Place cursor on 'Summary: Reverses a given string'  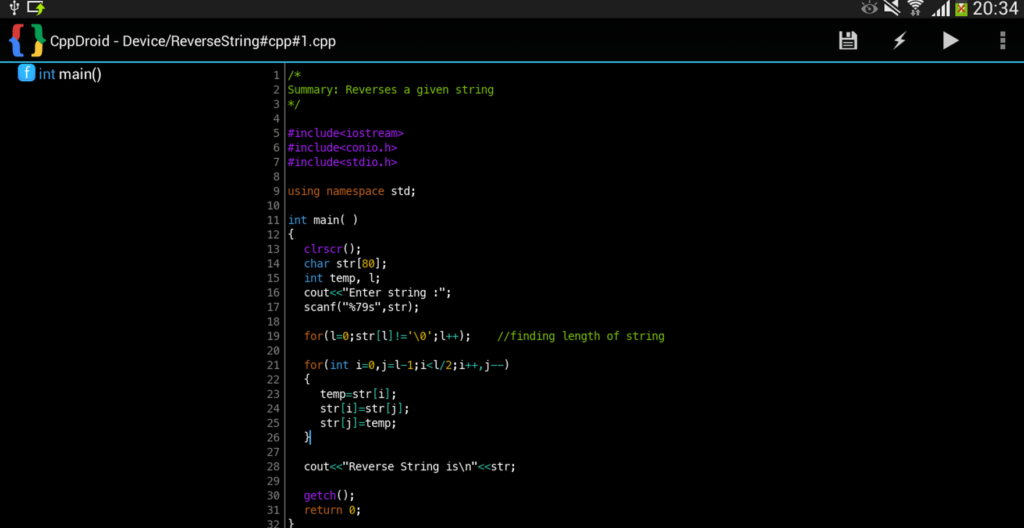click(391, 90)
